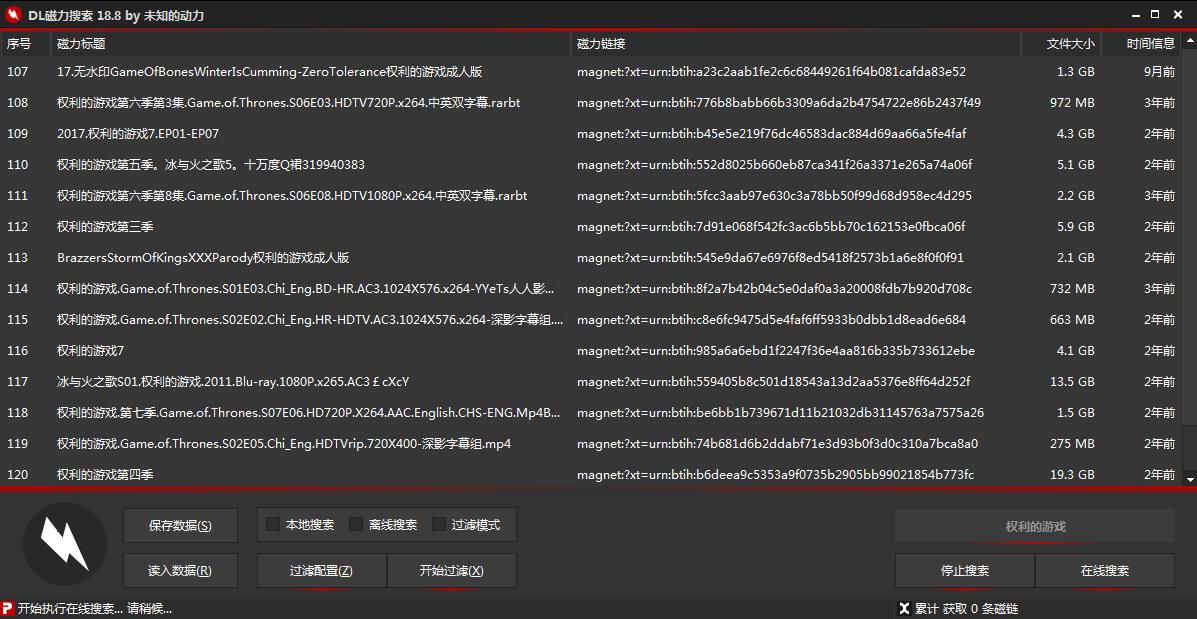Select row 108 S06E03 HDTV720P title
The image size is (1197, 619).
tap(289, 102)
